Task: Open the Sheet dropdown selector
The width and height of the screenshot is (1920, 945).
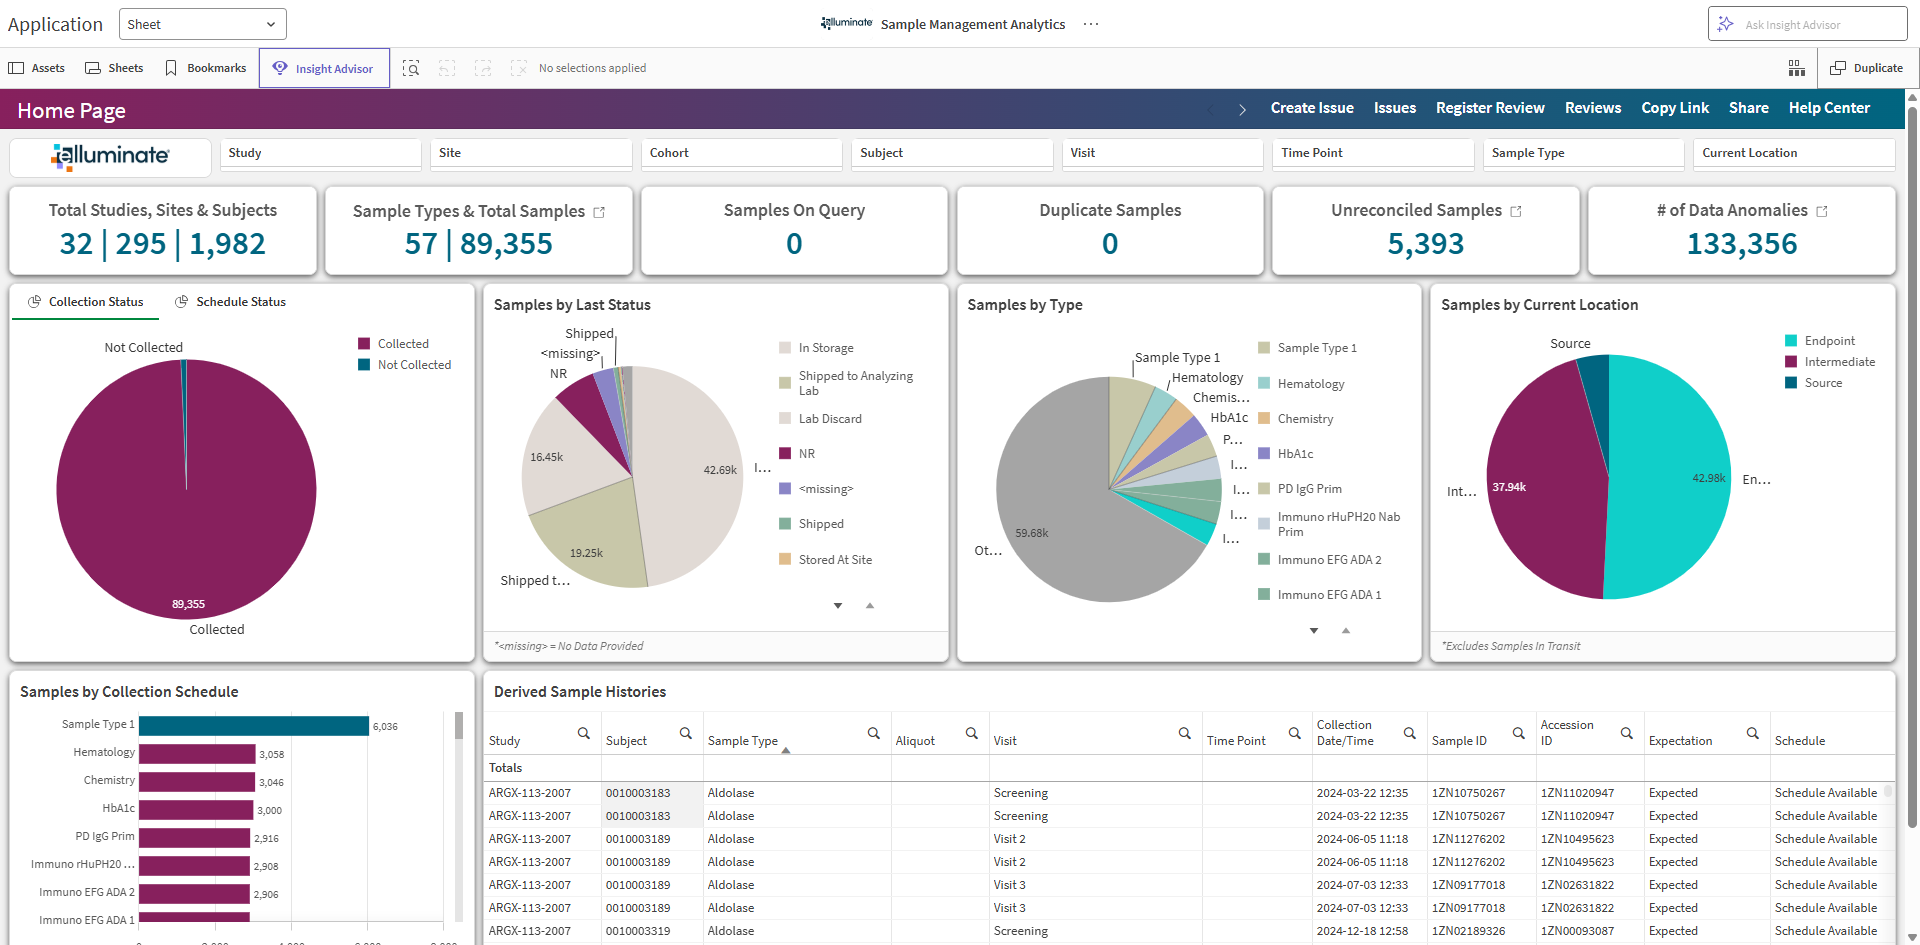Action: pos(202,24)
